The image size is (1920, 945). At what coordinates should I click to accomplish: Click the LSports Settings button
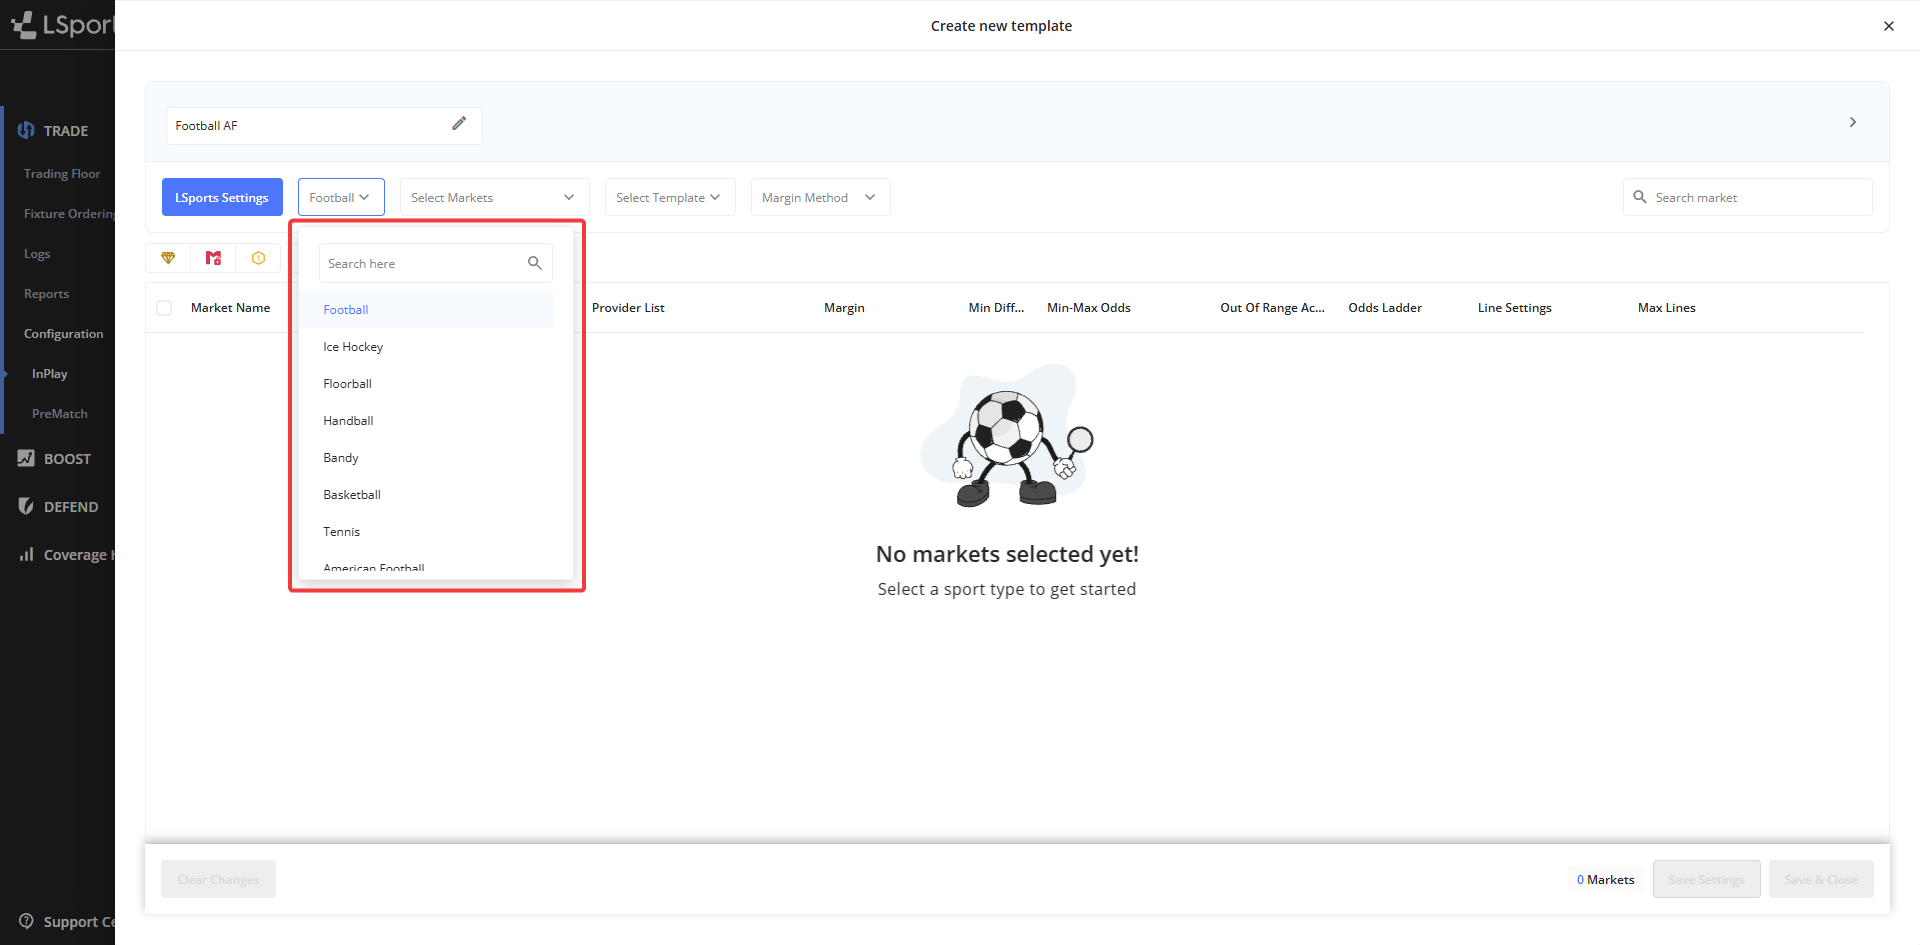[x=222, y=197]
